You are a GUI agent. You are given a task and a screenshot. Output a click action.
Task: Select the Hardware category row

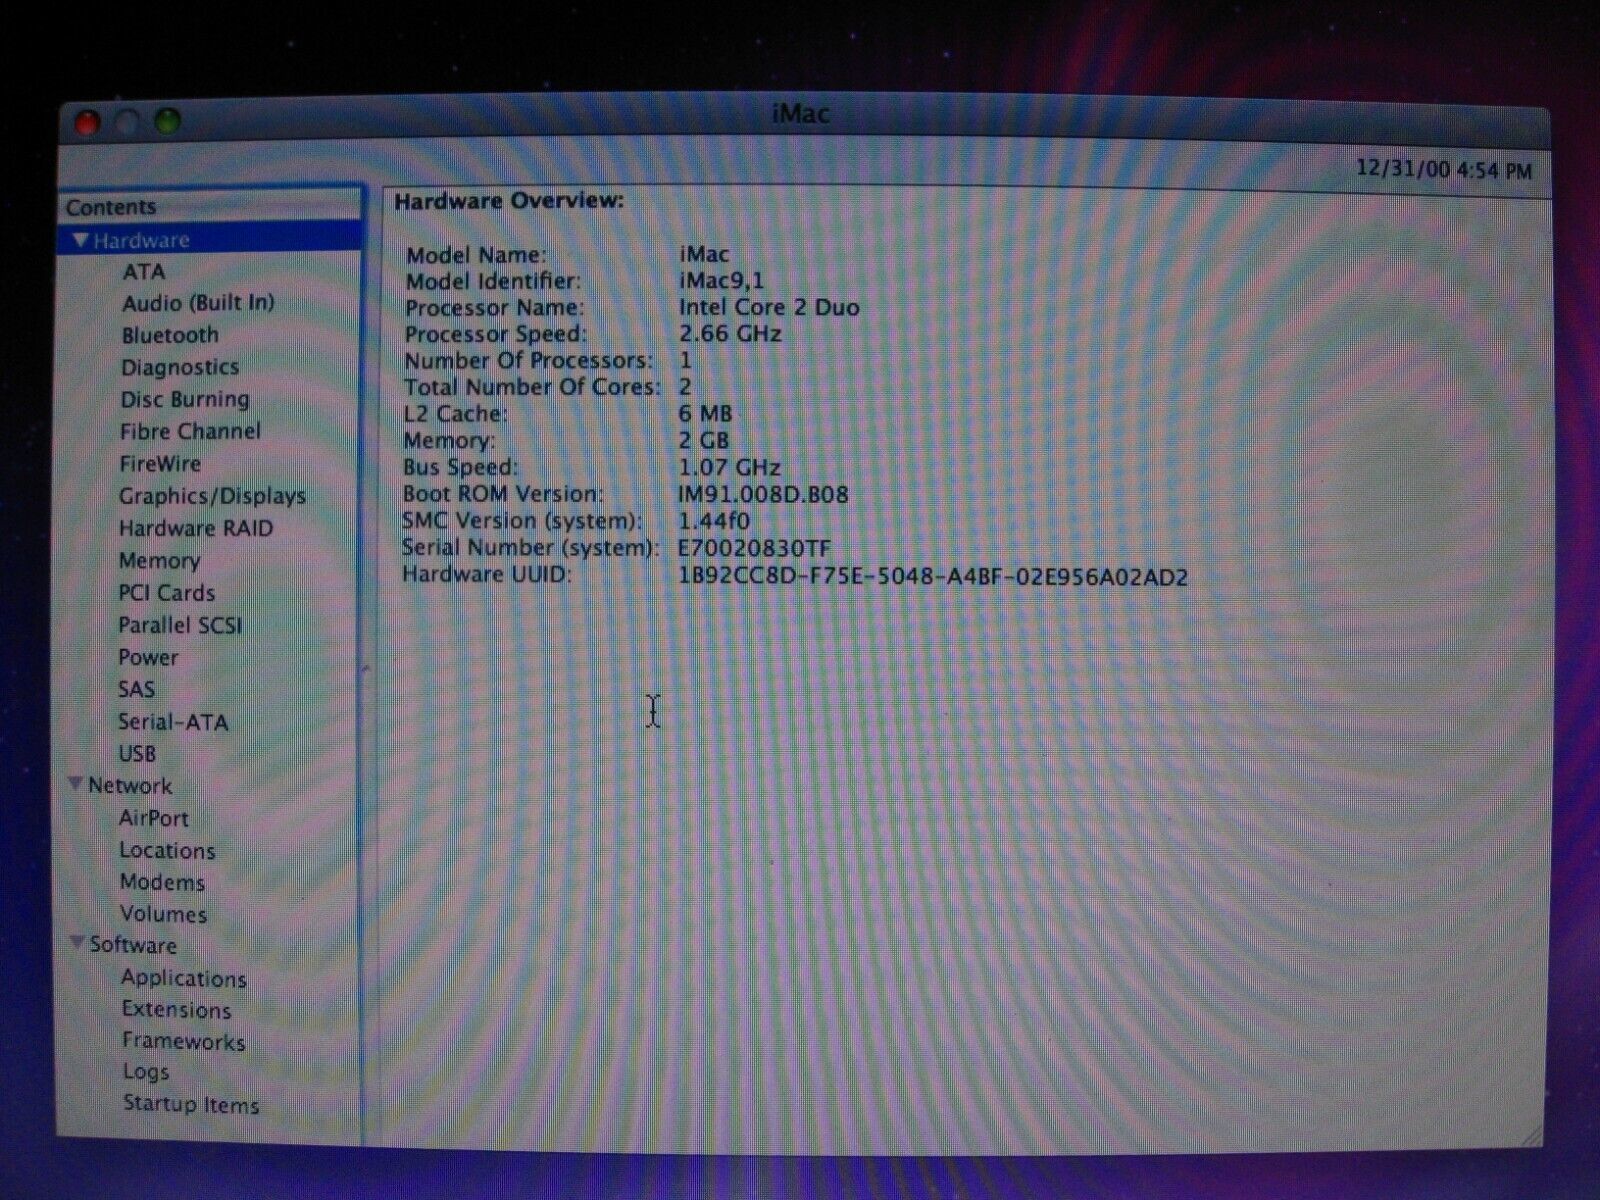(210, 240)
